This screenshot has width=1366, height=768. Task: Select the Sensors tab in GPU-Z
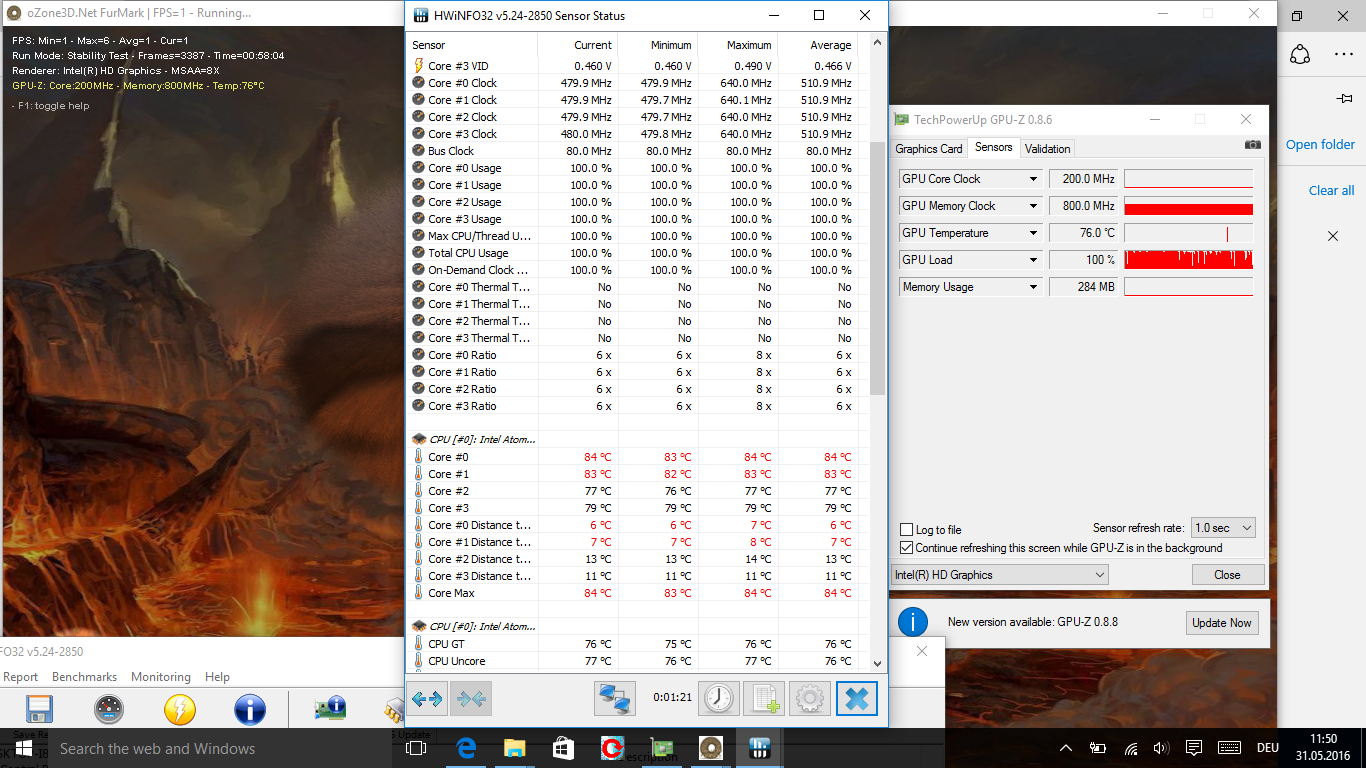[x=994, y=147]
